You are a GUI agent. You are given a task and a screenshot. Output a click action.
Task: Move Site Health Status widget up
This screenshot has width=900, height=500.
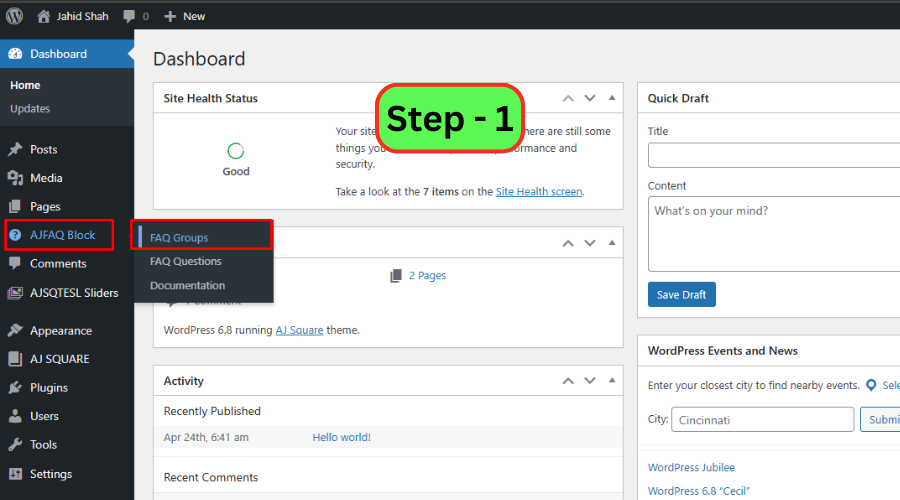tap(568, 98)
